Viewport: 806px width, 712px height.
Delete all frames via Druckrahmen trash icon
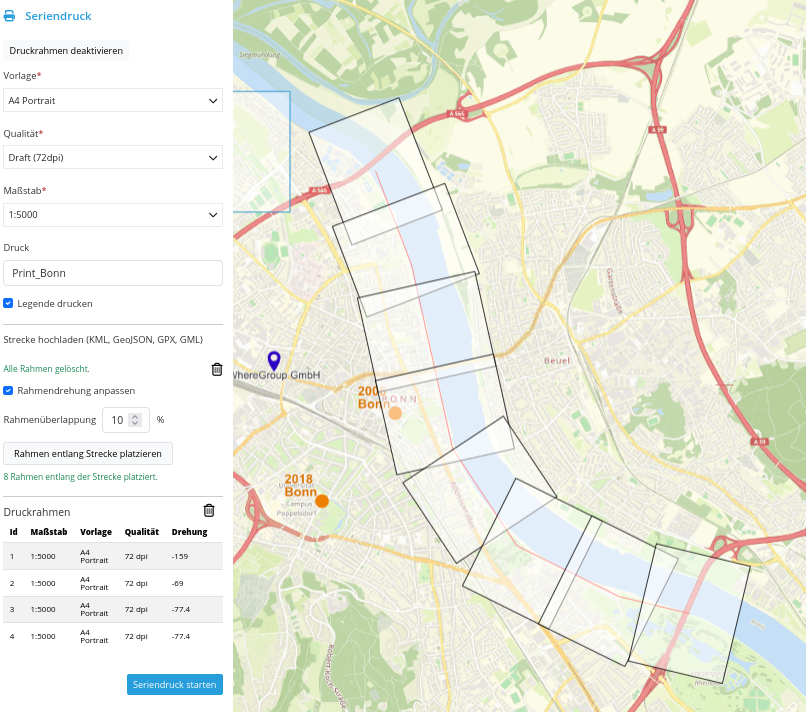(209, 510)
